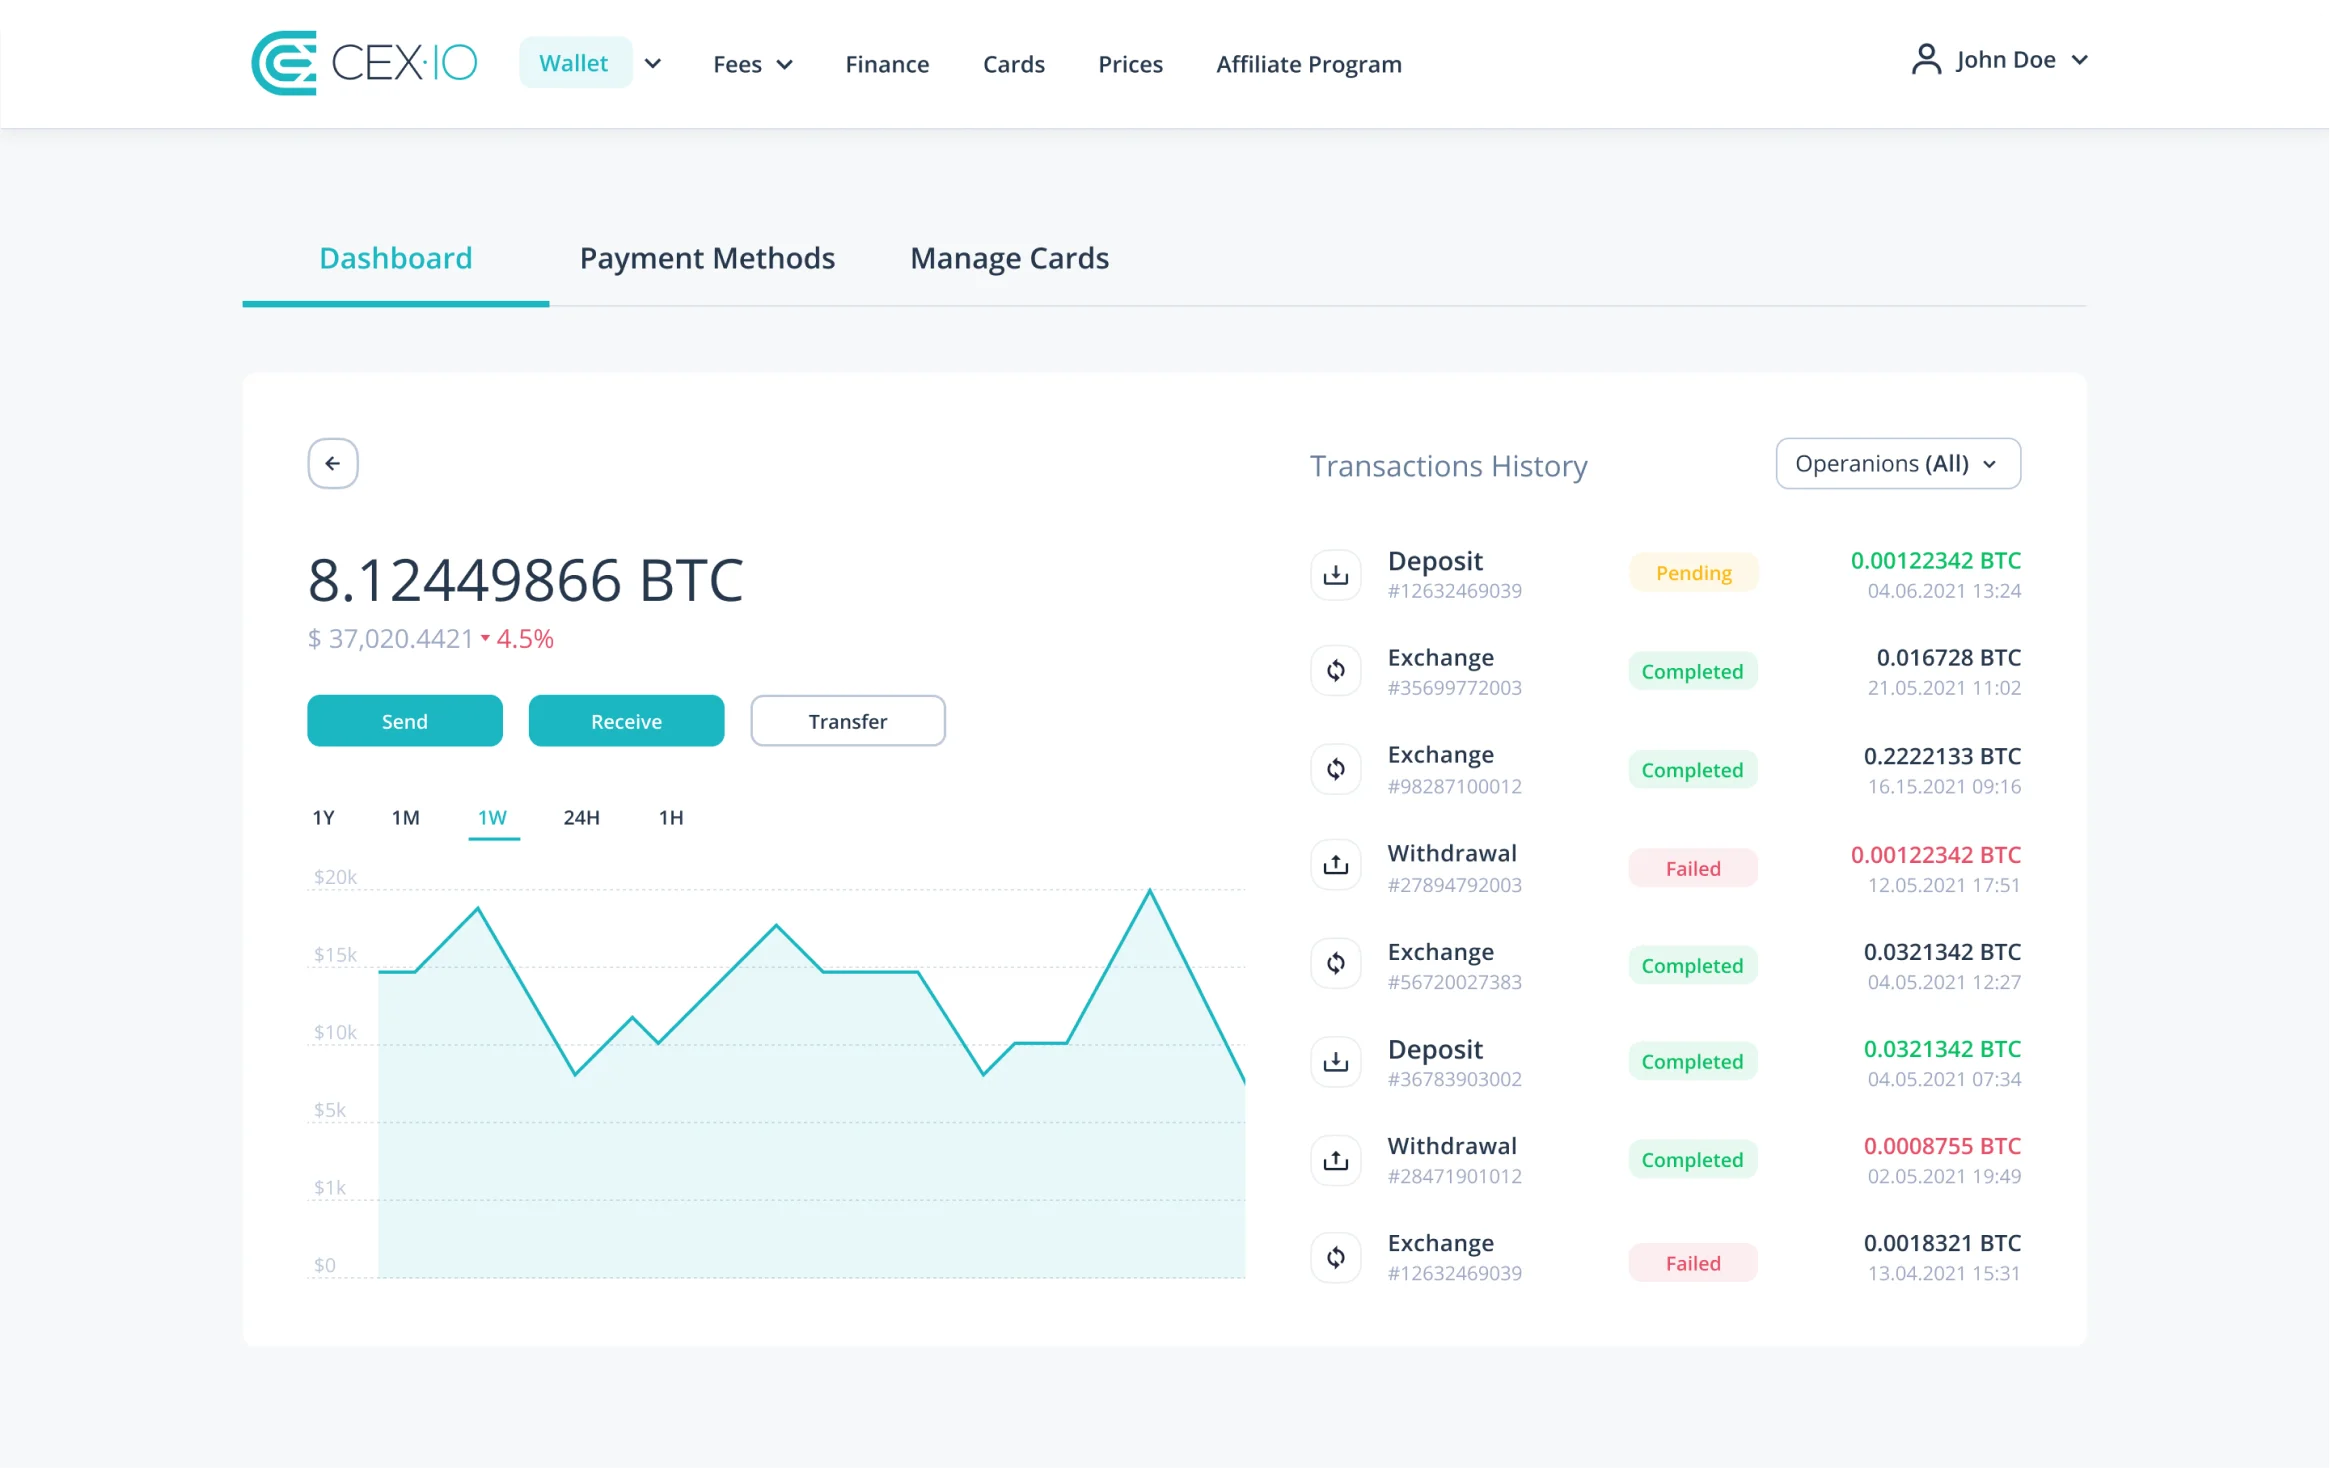2330x1468 pixels.
Task: Click the exchange icon for transaction #12632469039 at bottom
Action: [x=1336, y=1257]
